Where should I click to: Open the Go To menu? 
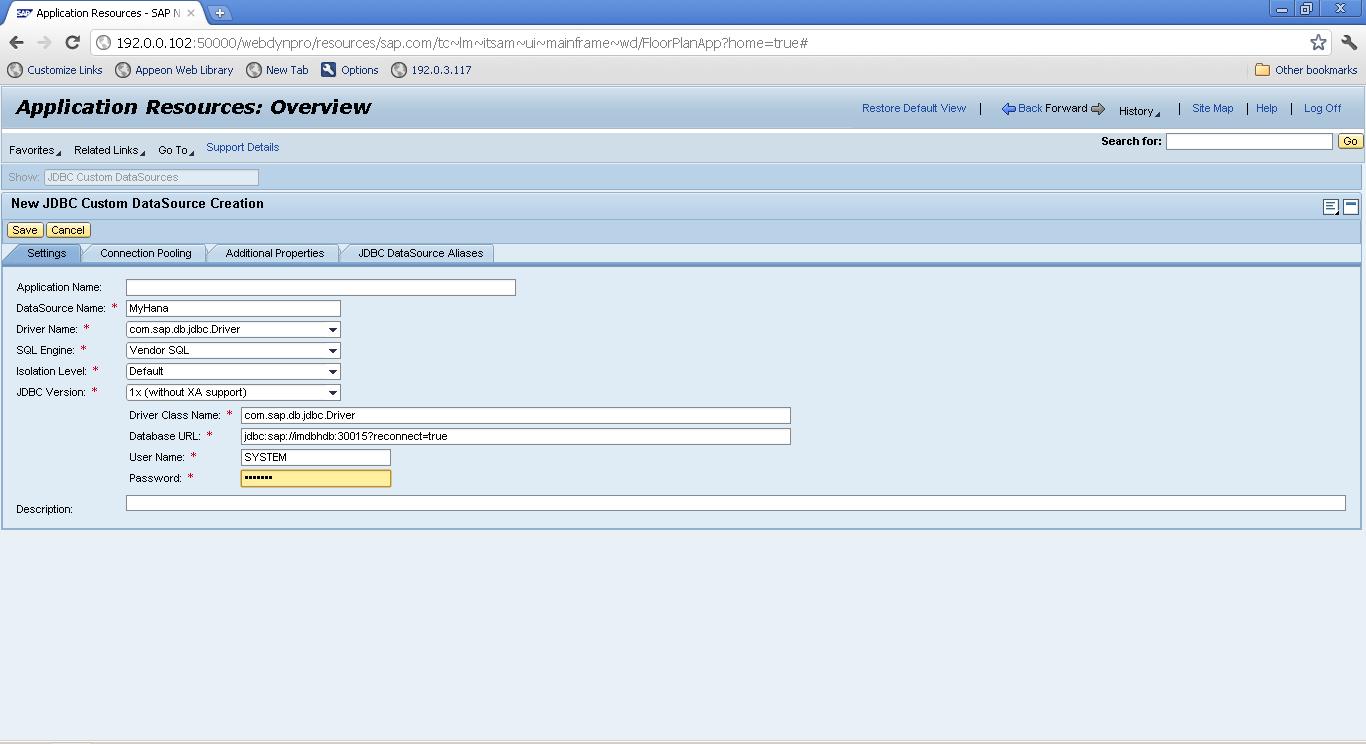(176, 150)
